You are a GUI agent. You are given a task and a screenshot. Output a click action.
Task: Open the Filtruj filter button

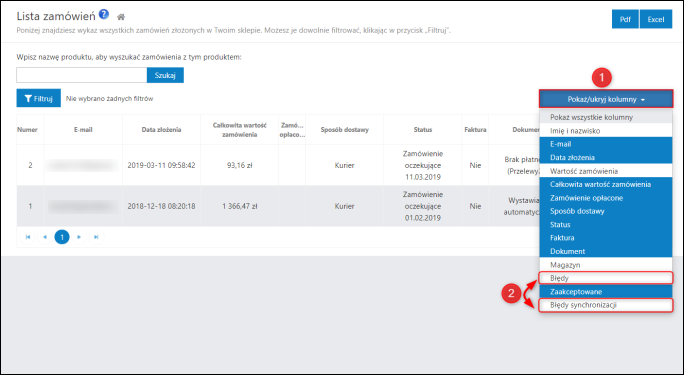coord(38,99)
